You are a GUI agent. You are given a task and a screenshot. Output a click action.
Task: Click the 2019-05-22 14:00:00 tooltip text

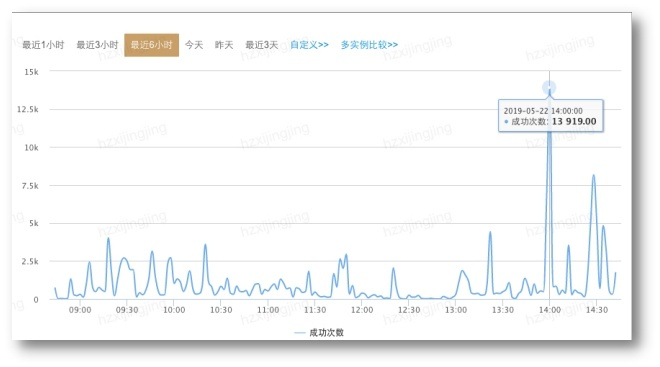(543, 111)
